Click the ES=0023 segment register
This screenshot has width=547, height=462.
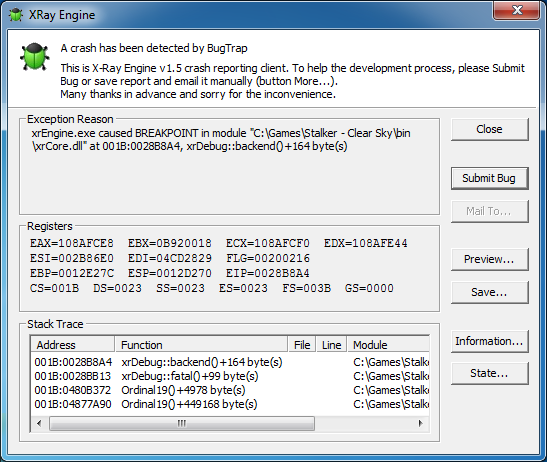(243, 288)
